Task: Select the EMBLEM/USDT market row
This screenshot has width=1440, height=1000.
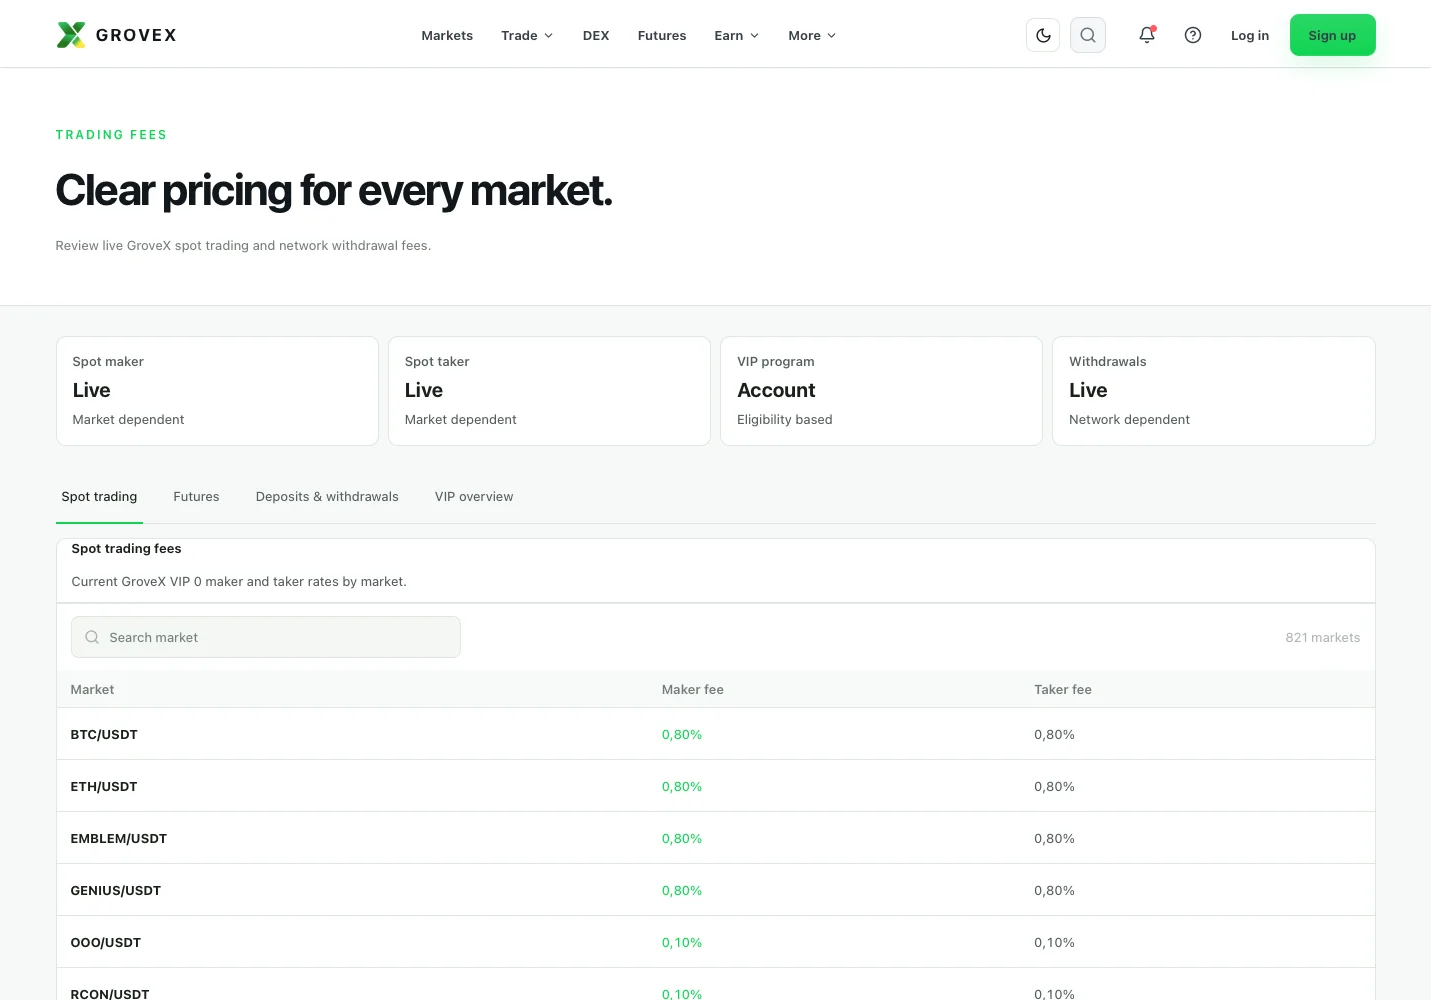Action: [x=716, y=838]
